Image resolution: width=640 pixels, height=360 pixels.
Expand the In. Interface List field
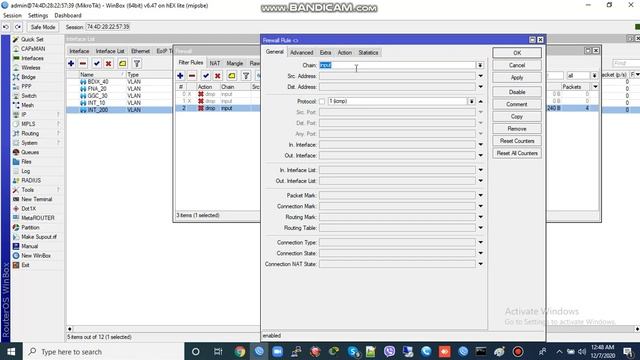tap(480, 170)
